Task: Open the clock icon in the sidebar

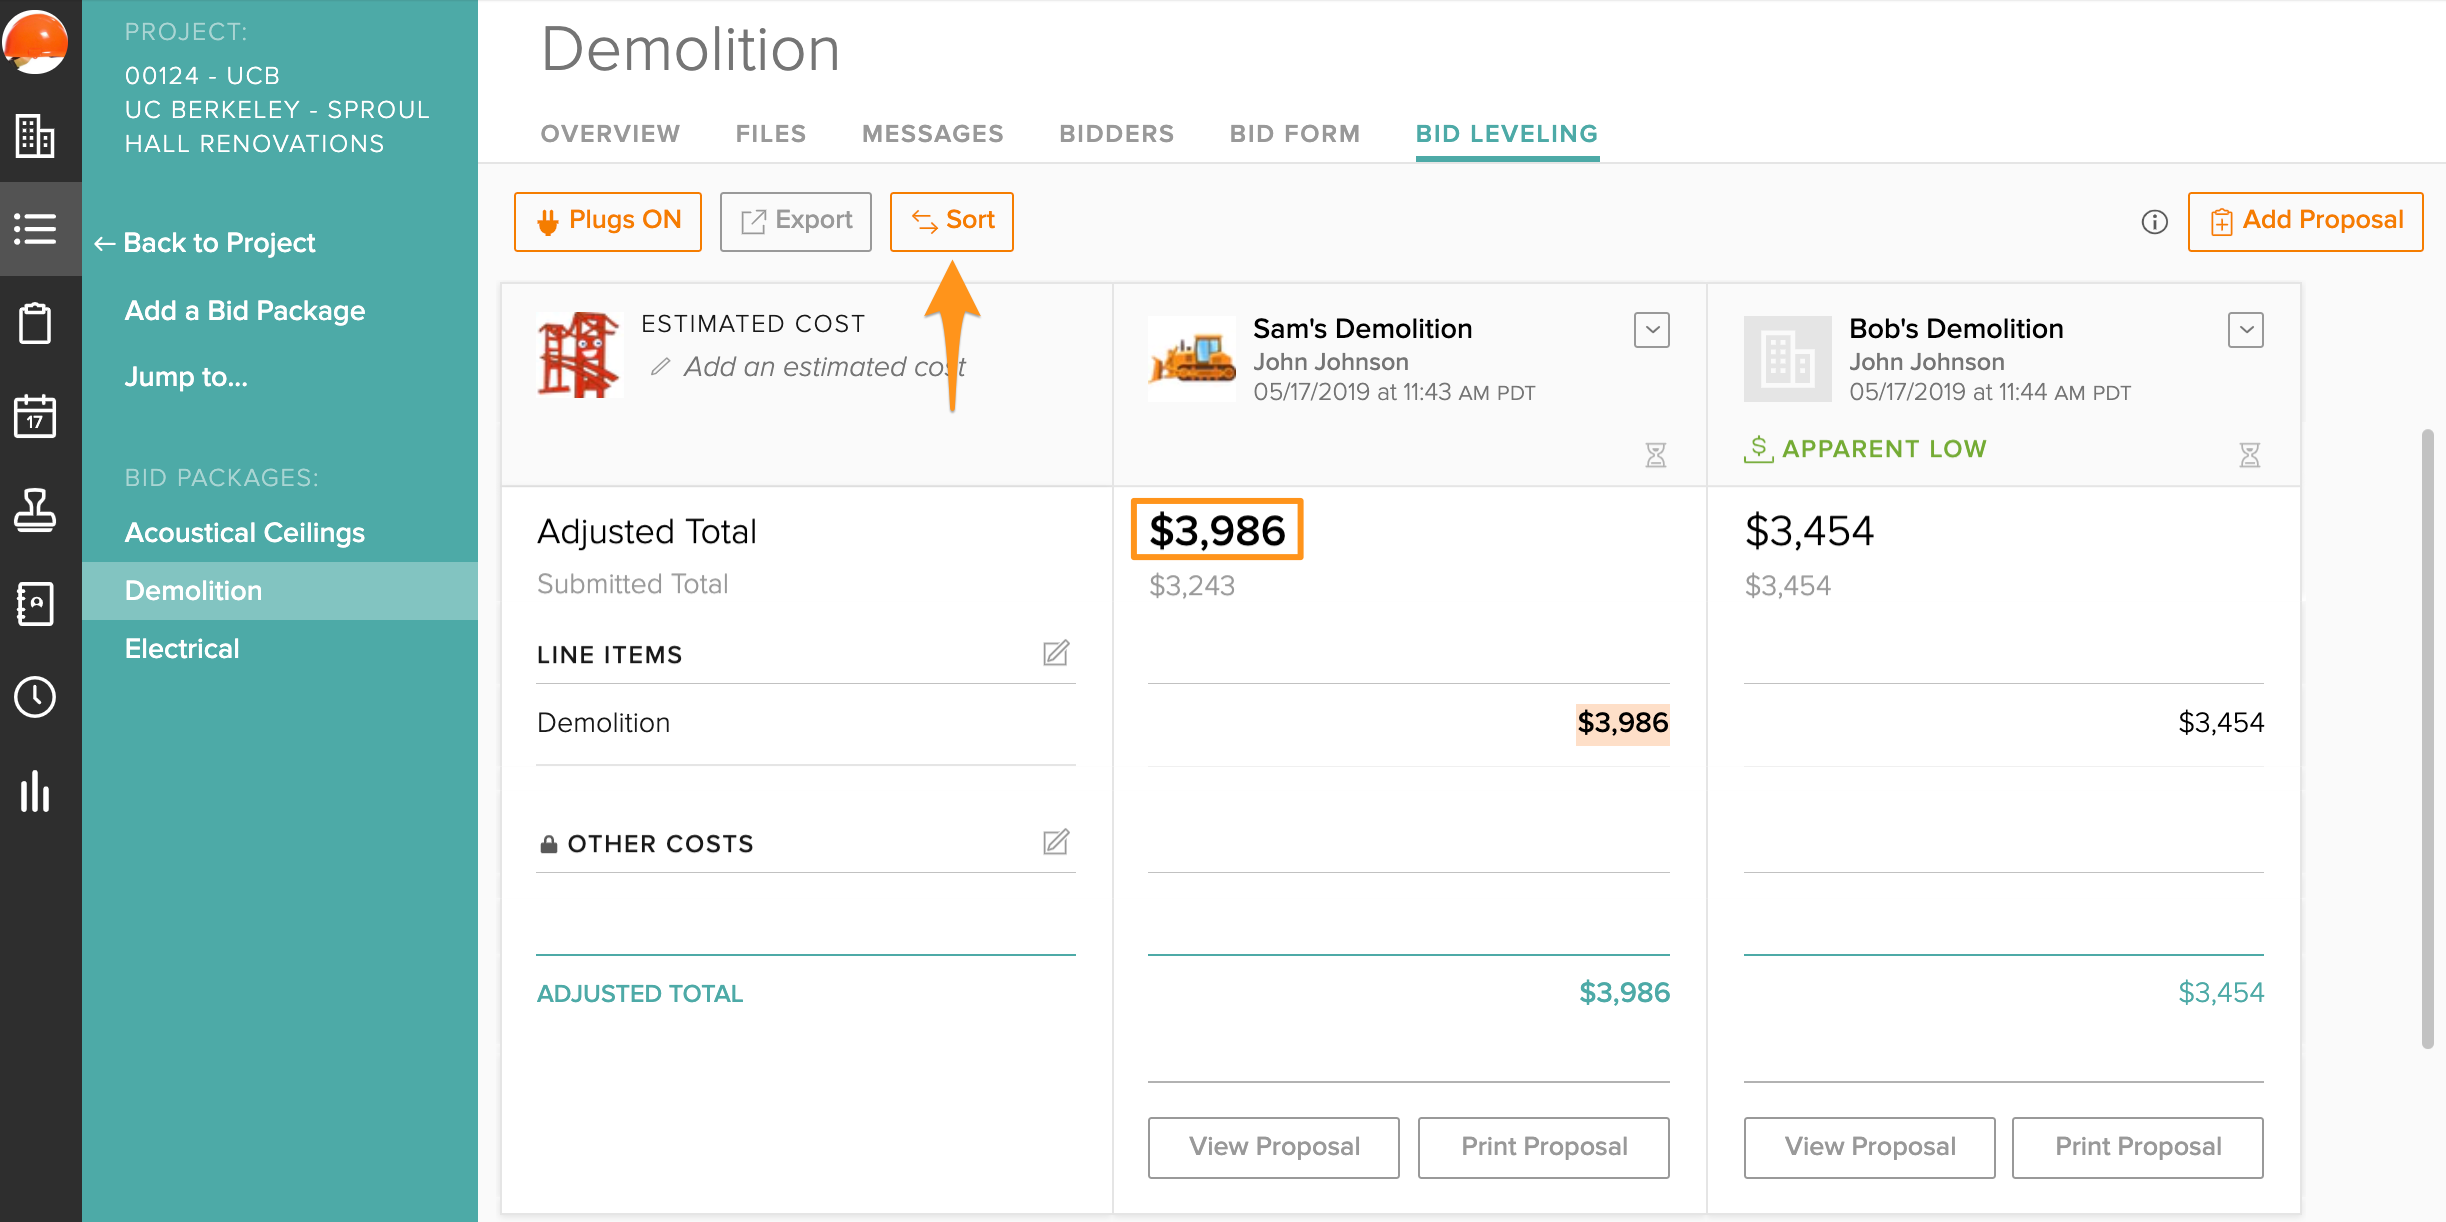Action: coord(37,697)
